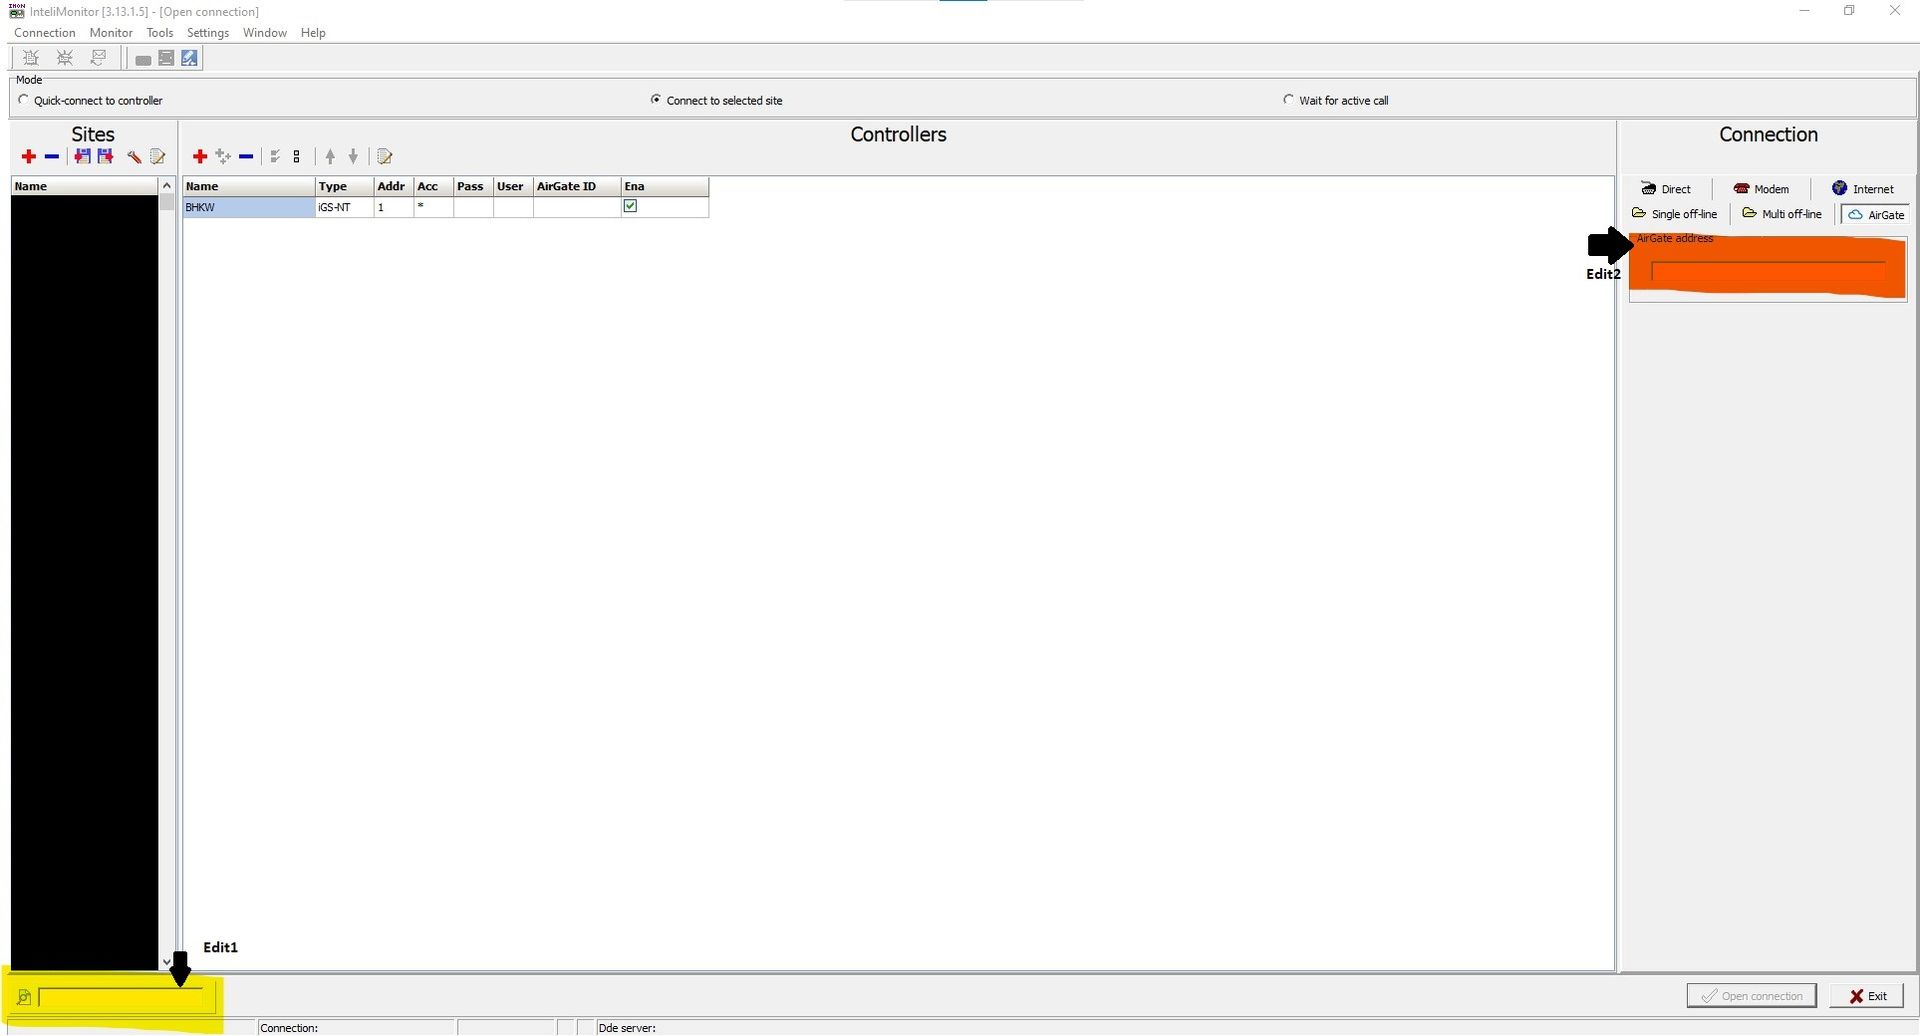Image resolution: width=1920 pixels, height=1036 pixels.
Task: Click the notepad edit icon in Controllers toolbar
Action: (385, 157)
